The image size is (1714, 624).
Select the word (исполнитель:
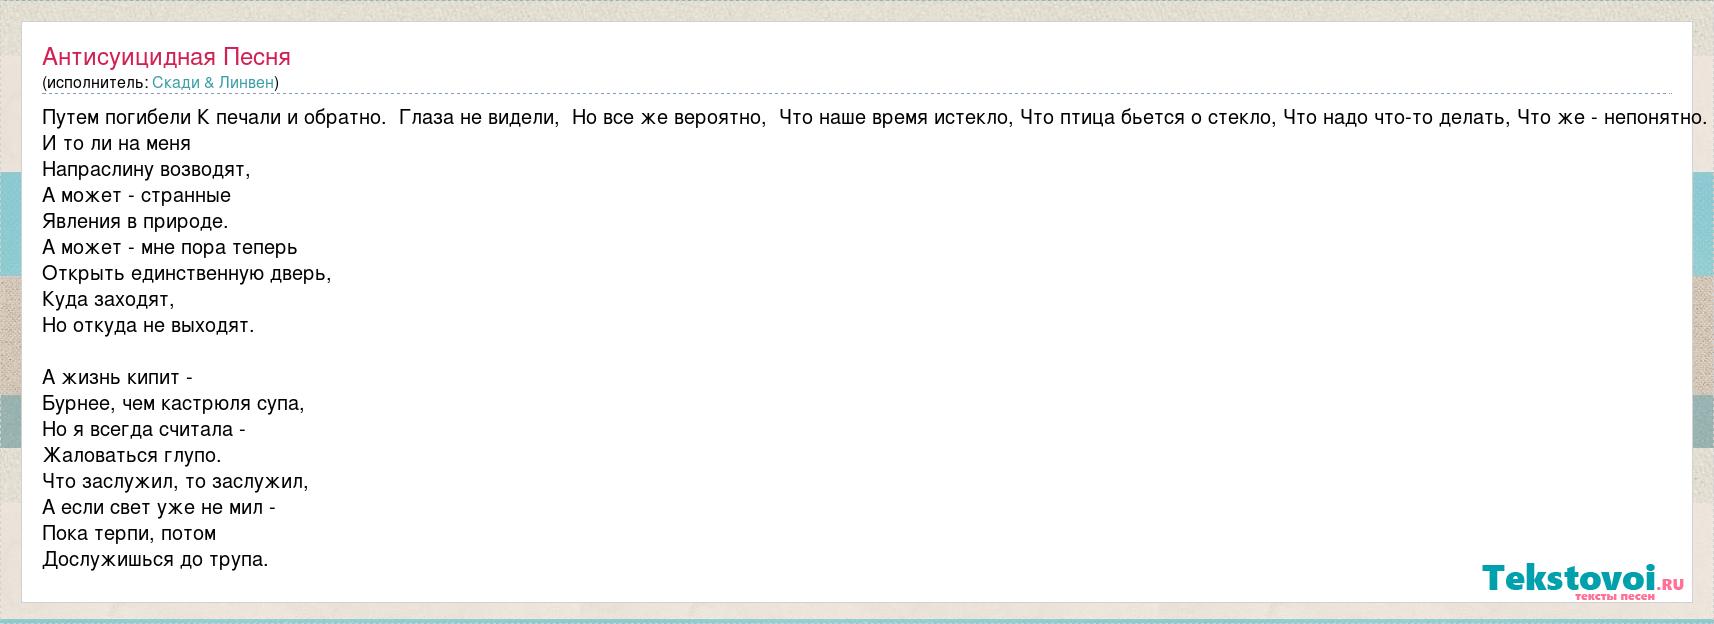pyautogui.click(x=95, y=82)
